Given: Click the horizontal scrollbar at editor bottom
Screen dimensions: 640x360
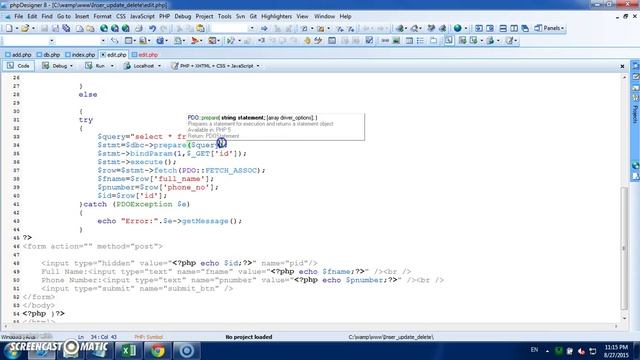Looking at the screenshot, I should [x=310, y=326].
